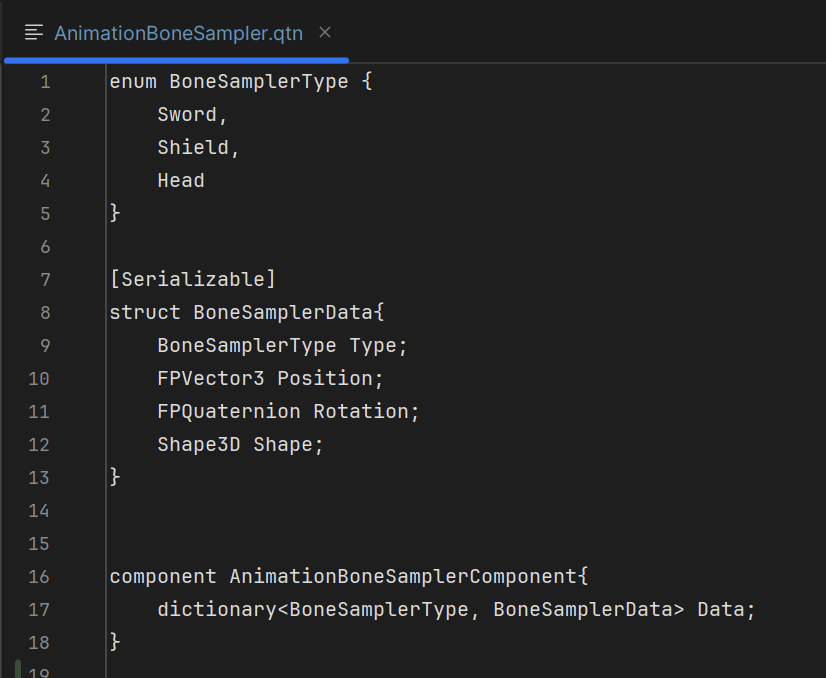This screenshot has width=826, height=678.
Task: Place cursor on the BoneSamplerData struct name
Action: tap(284, 312)
